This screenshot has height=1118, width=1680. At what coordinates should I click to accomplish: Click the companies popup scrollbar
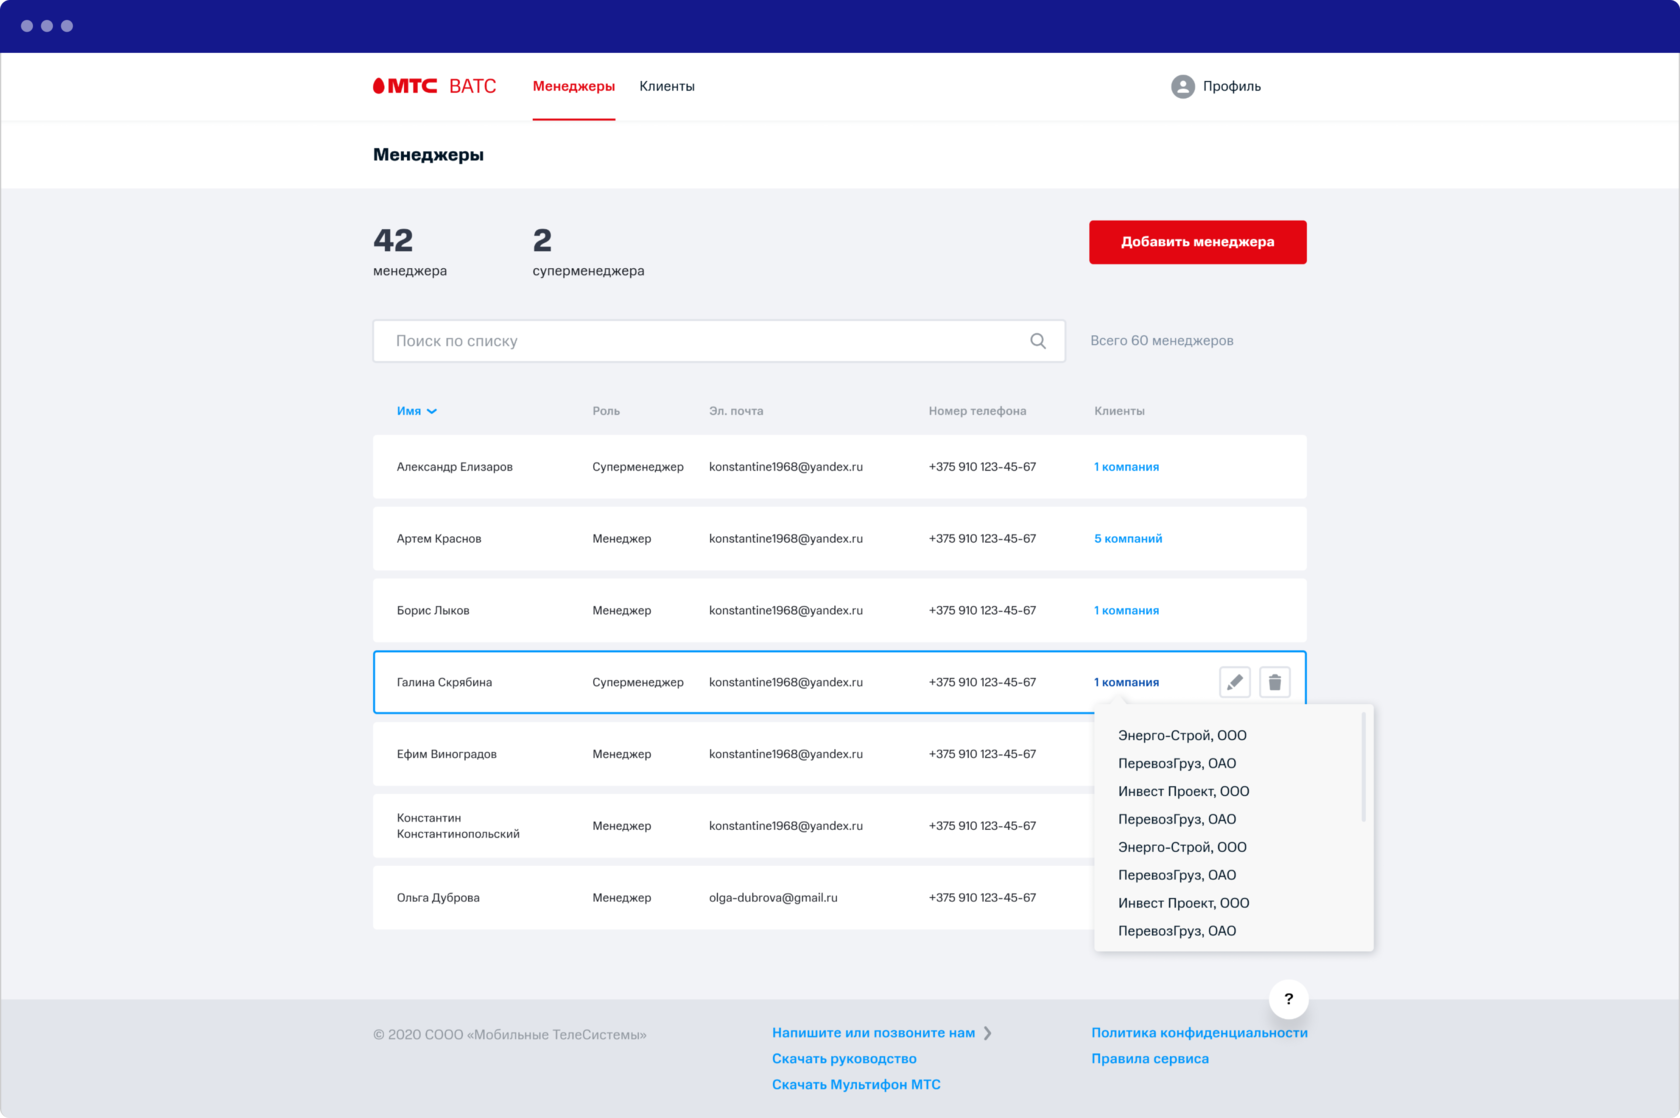point(1364,767)
